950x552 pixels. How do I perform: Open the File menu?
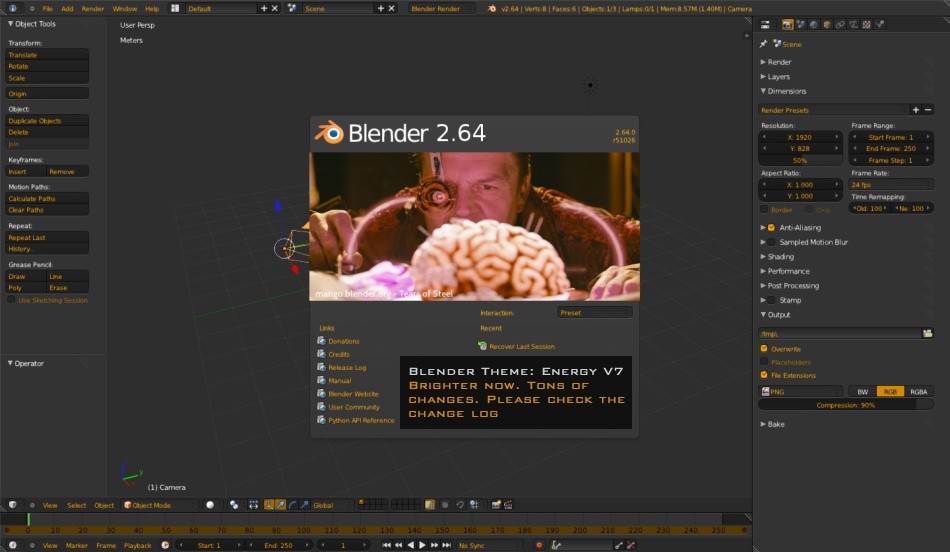(47, 8)
